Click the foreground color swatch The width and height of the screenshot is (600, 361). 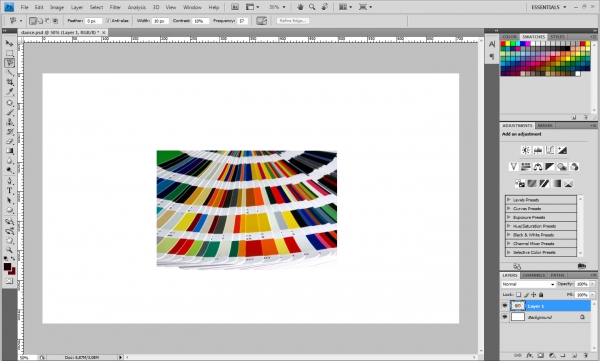(7, 266)
